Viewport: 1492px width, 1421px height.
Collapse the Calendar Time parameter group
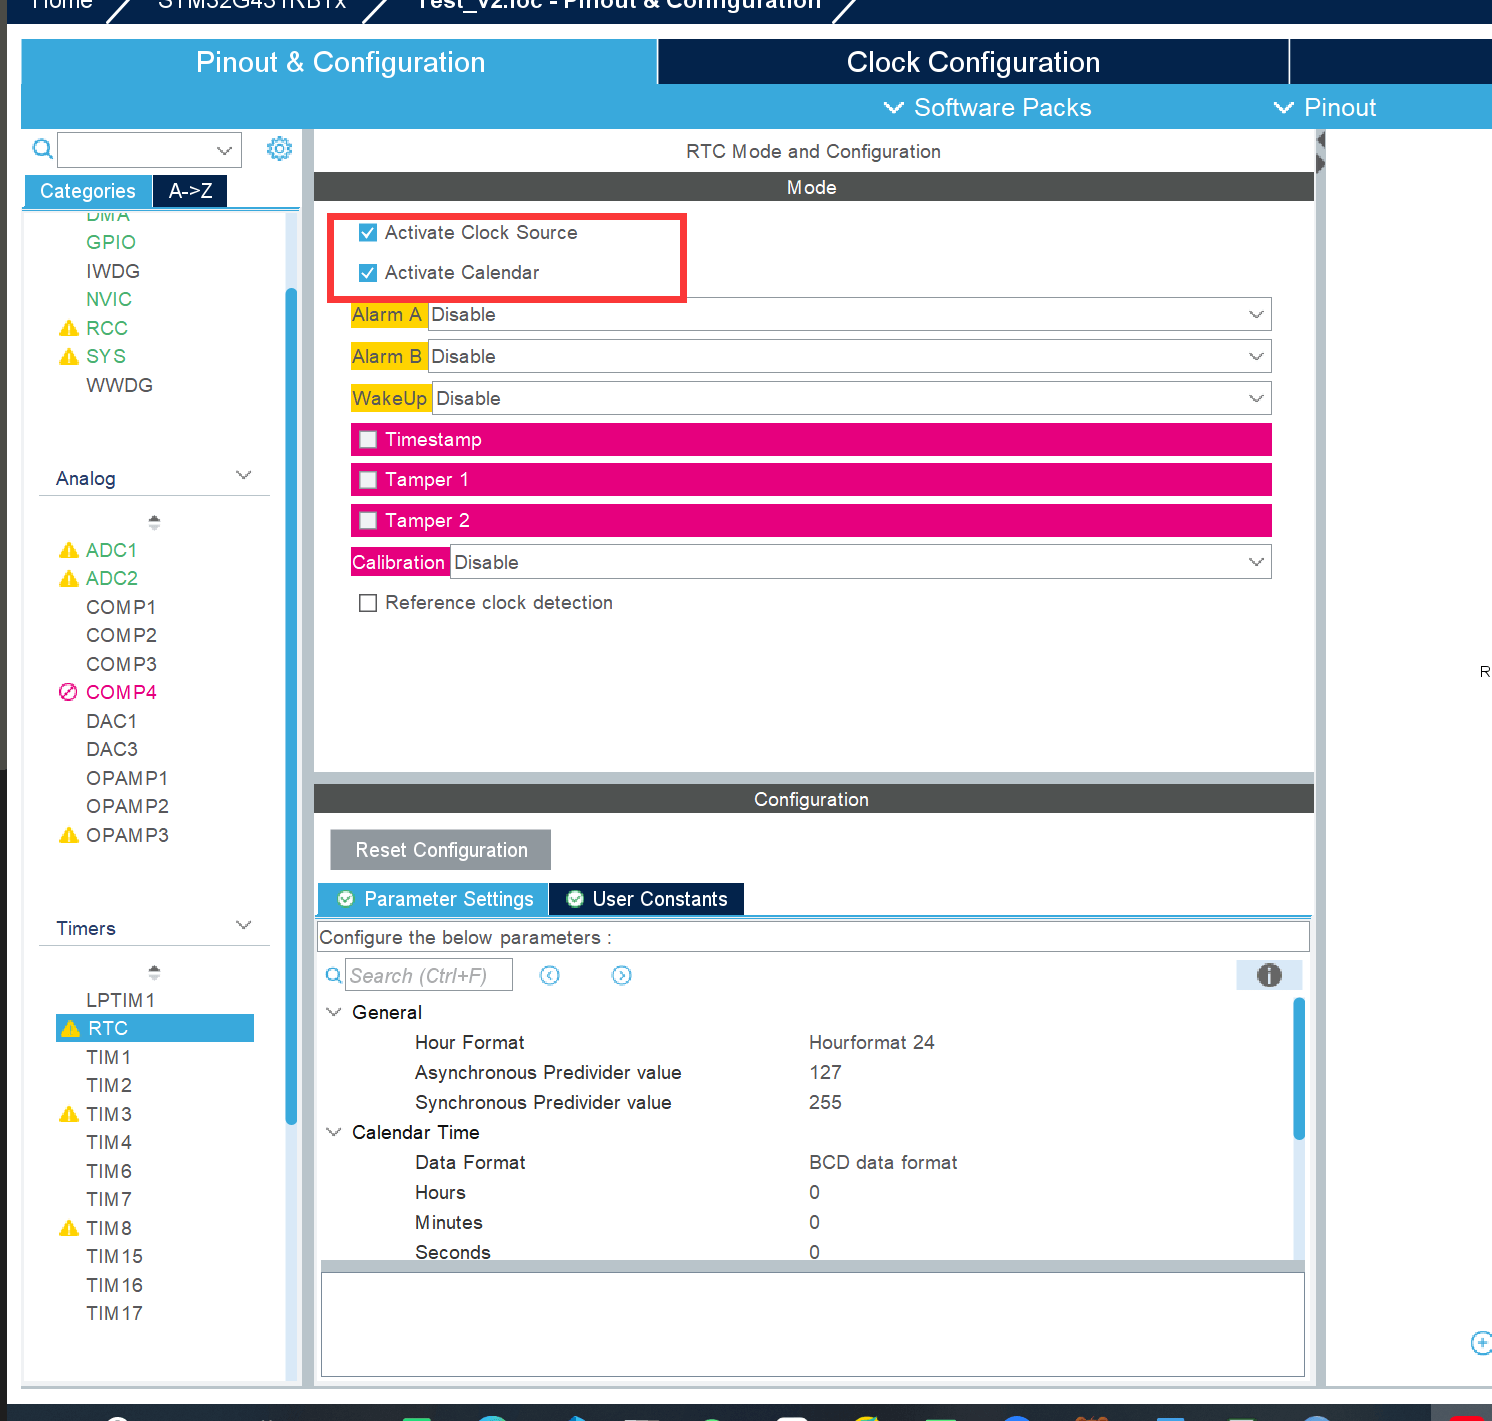point(334,1132)
